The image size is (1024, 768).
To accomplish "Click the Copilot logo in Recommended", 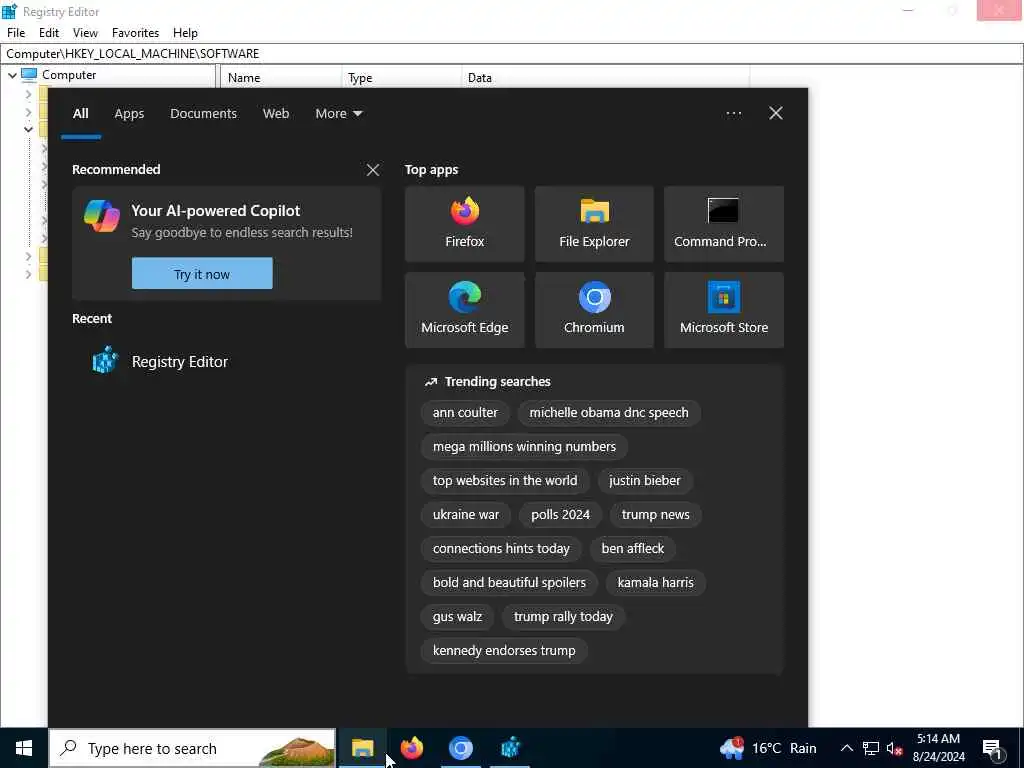I will 102,216.
